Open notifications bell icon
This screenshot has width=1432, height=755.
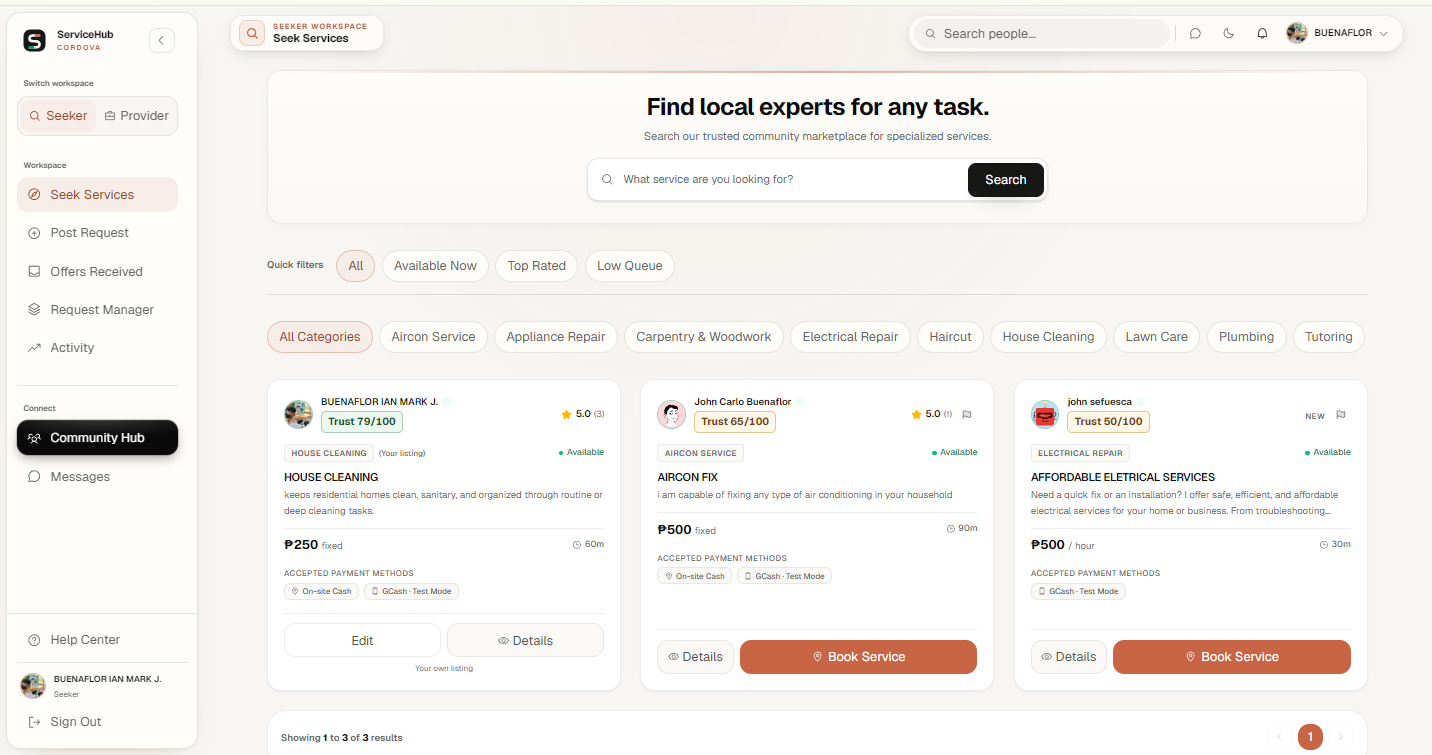1262,33
